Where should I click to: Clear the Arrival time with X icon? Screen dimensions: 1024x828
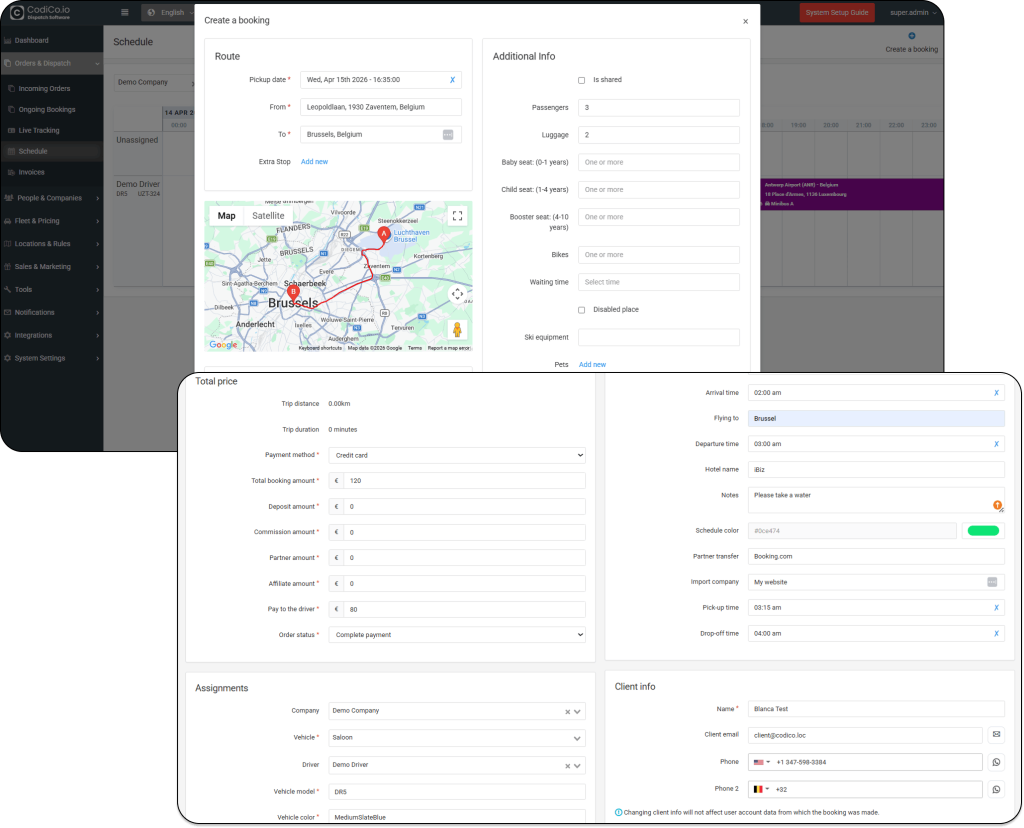tap(996, 393)
